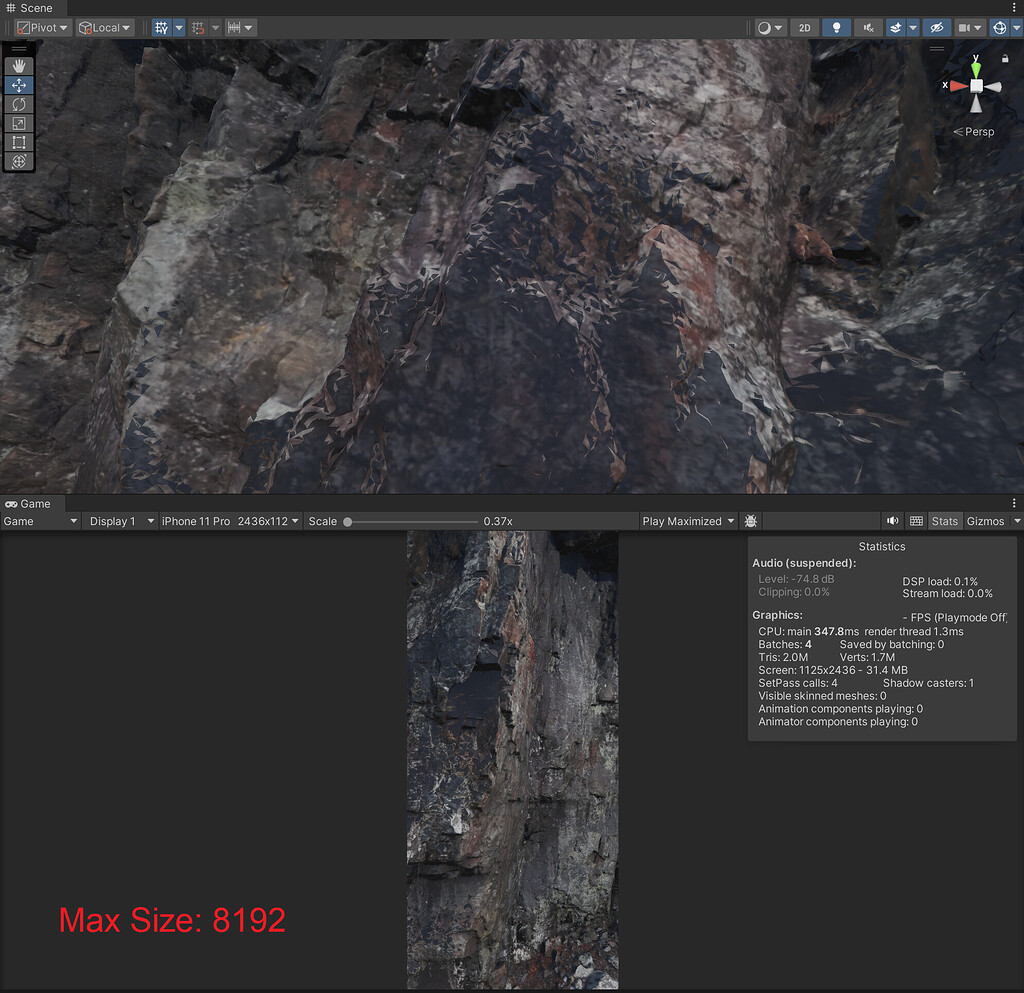Activate the Rotate tool
Screen dimensions: 1024x993
pyautogui.click(x=19, y=104)
